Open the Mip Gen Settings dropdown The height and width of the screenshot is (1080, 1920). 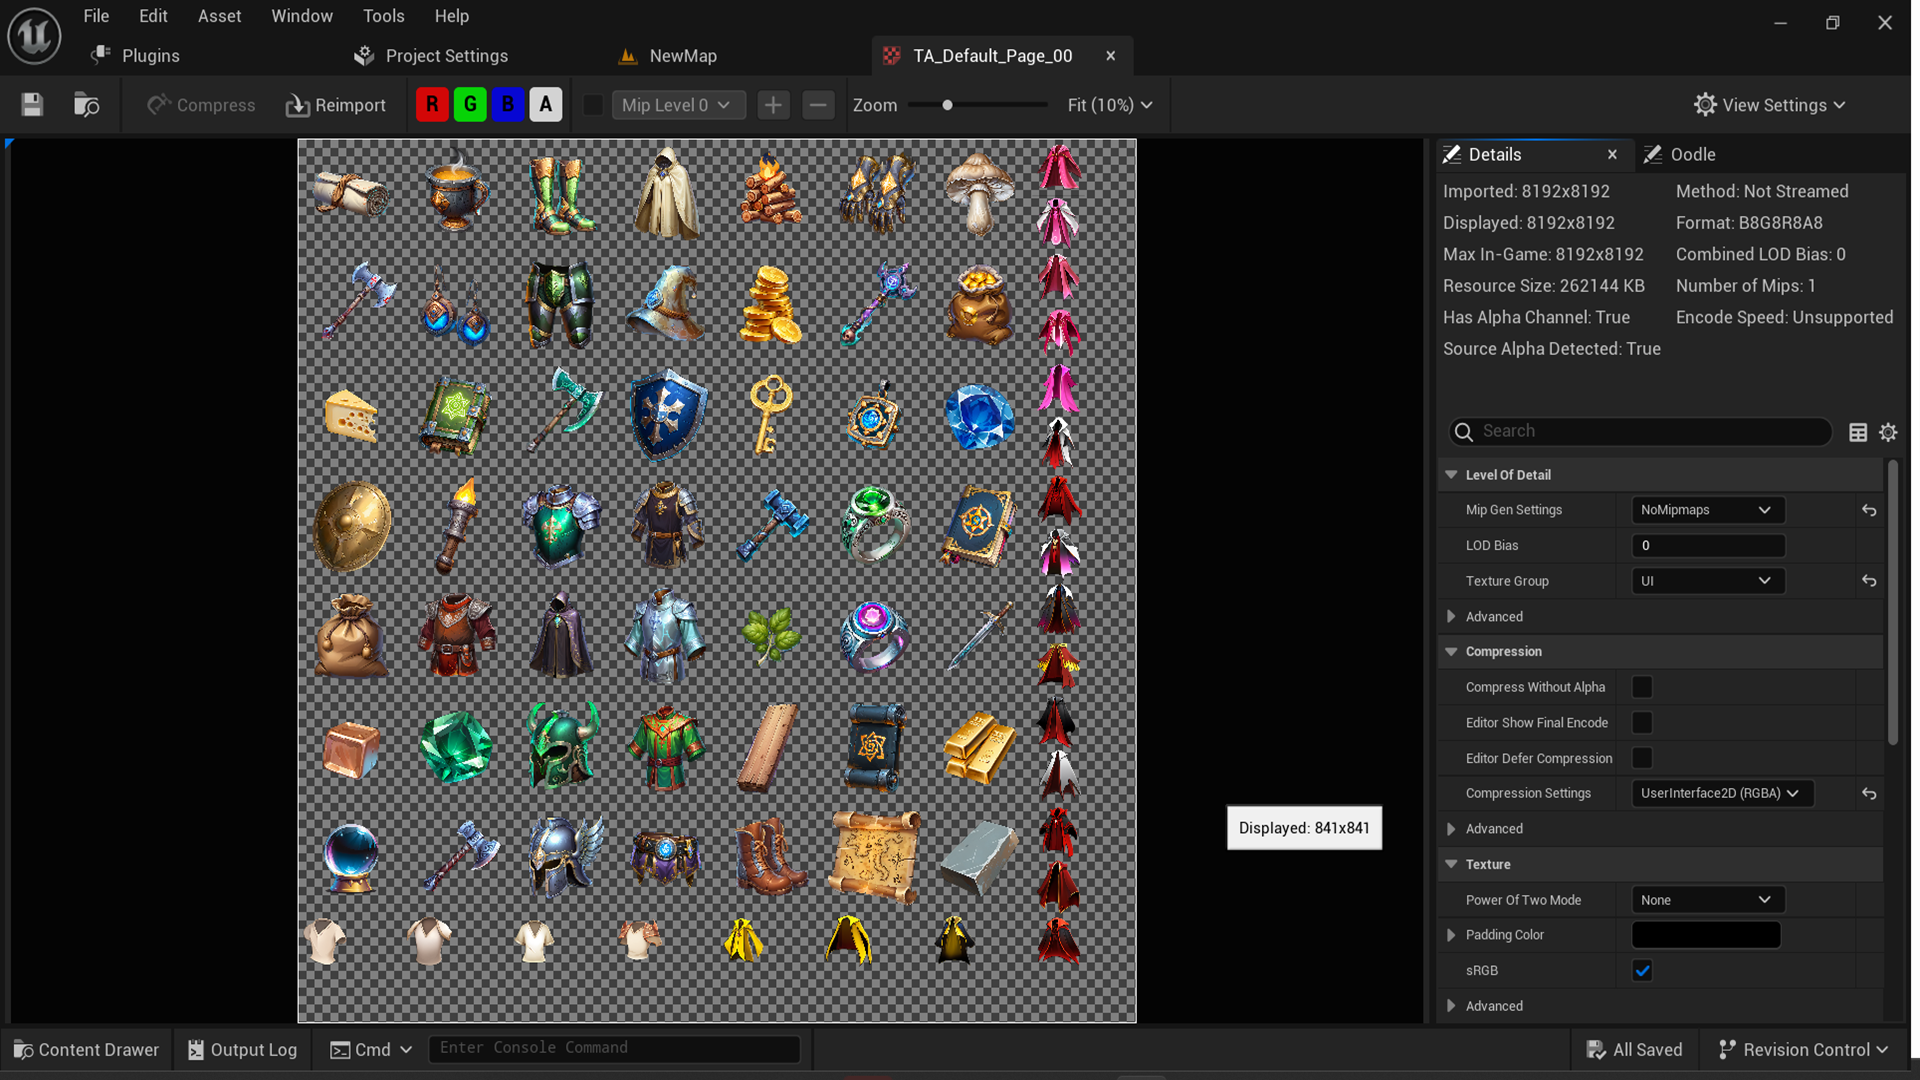click(x=1707, y=510)
